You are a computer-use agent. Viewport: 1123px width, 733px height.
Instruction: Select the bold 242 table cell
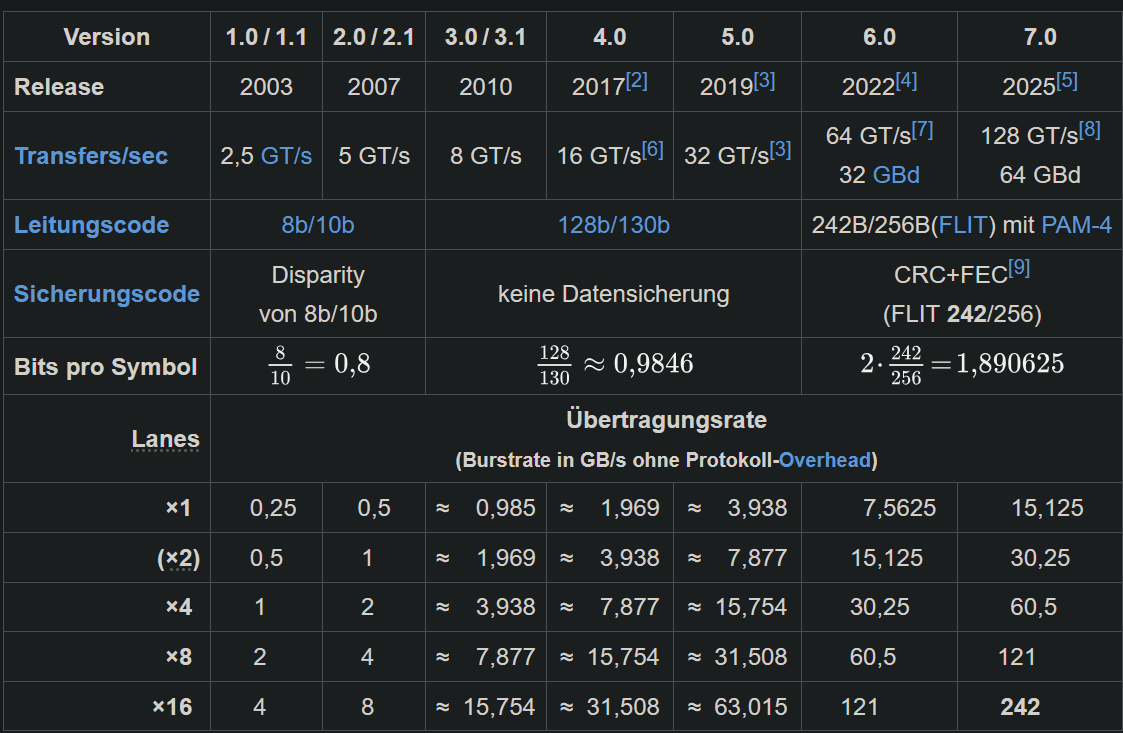coord(1020,708)
